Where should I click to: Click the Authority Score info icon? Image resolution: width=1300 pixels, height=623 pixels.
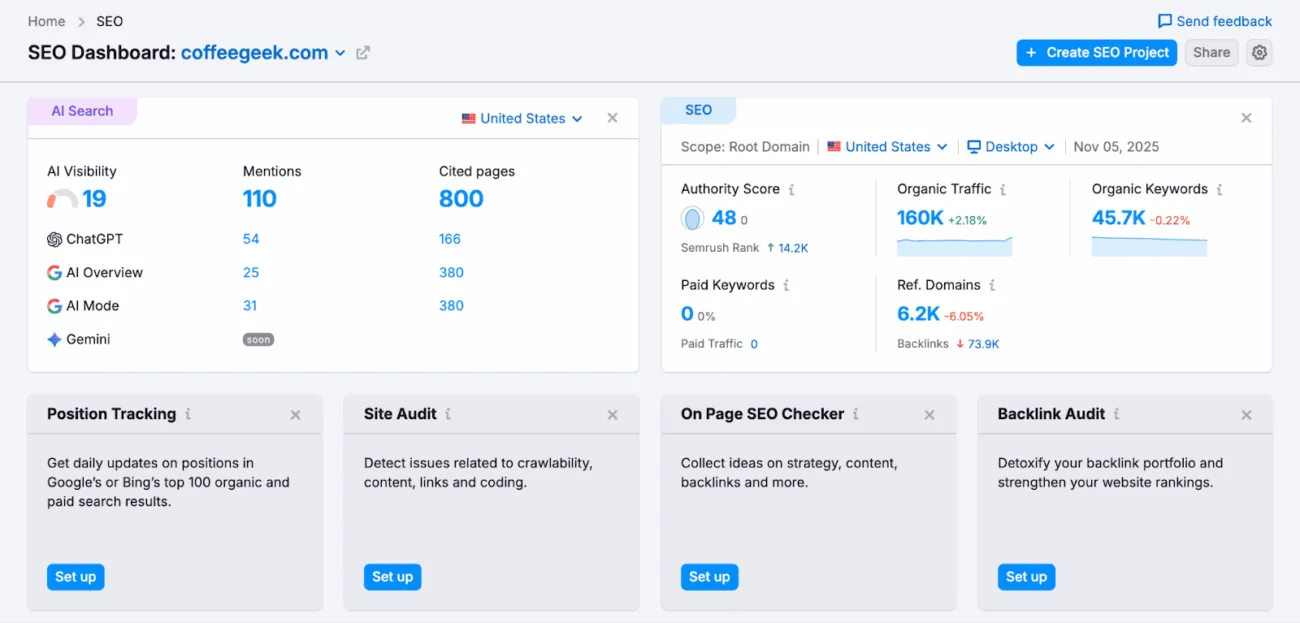pos(792,190)
